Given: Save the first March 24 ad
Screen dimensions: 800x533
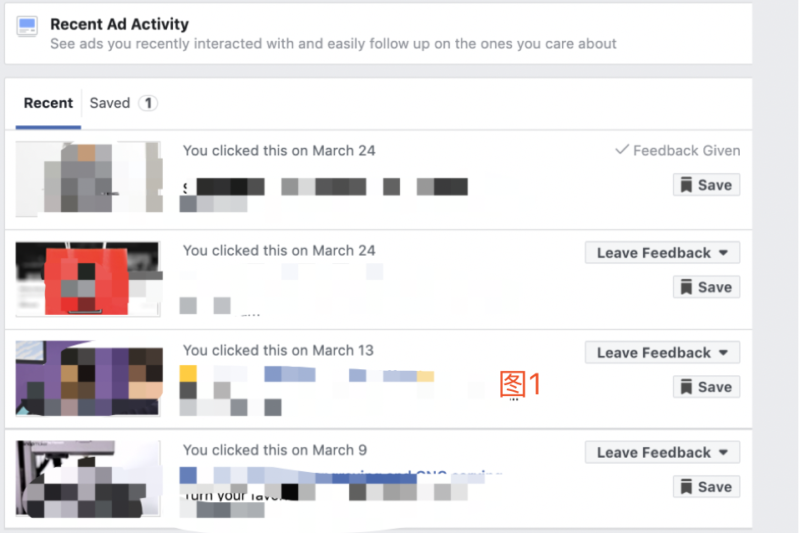Looking at the screenshot, I should coord(706,185).
